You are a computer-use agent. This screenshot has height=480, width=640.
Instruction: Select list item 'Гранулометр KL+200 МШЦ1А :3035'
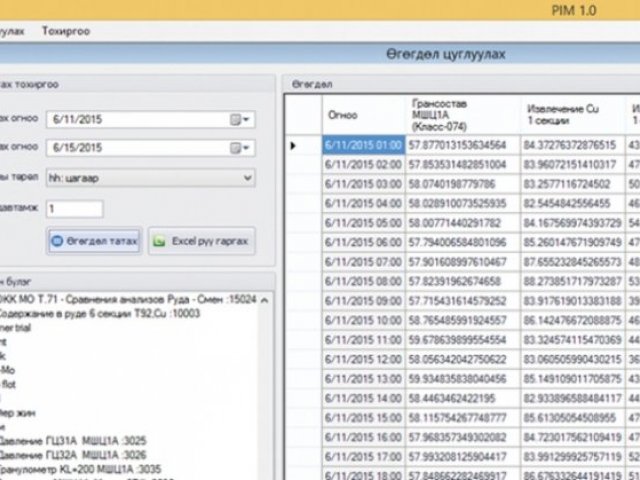(81, 469)
